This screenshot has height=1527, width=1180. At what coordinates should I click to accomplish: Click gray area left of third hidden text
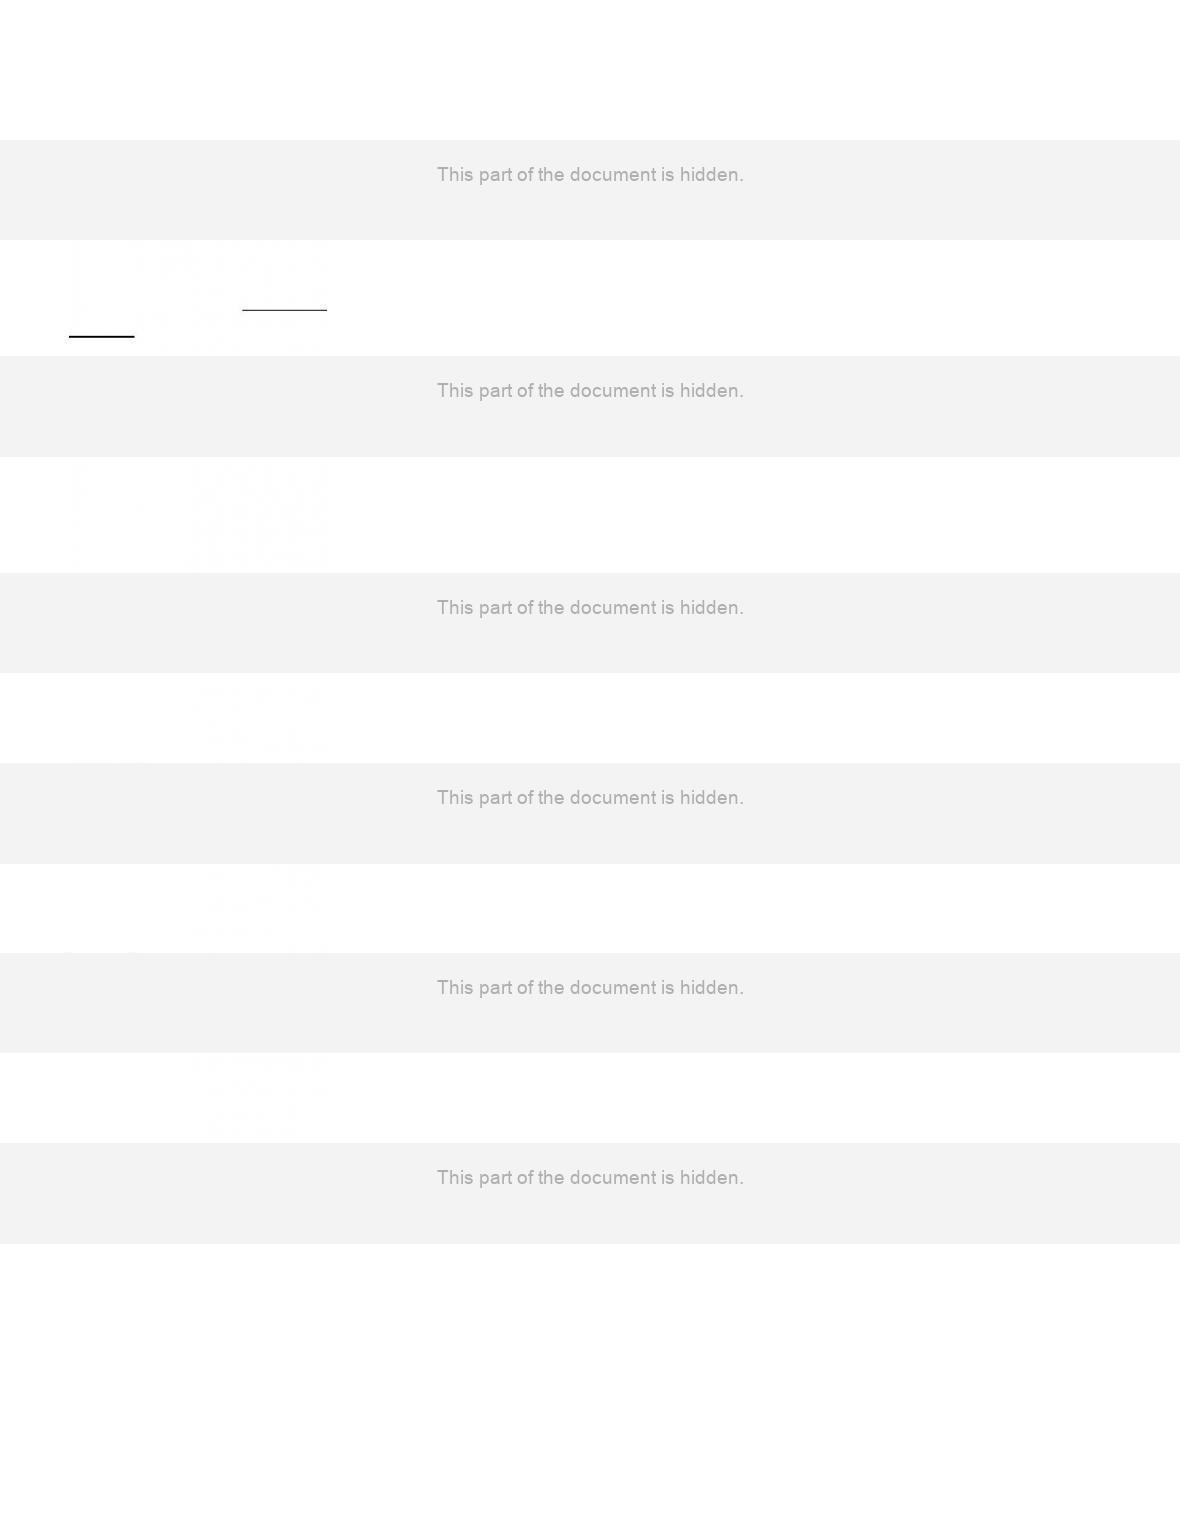pyautogui.click(x=218, y=623)
